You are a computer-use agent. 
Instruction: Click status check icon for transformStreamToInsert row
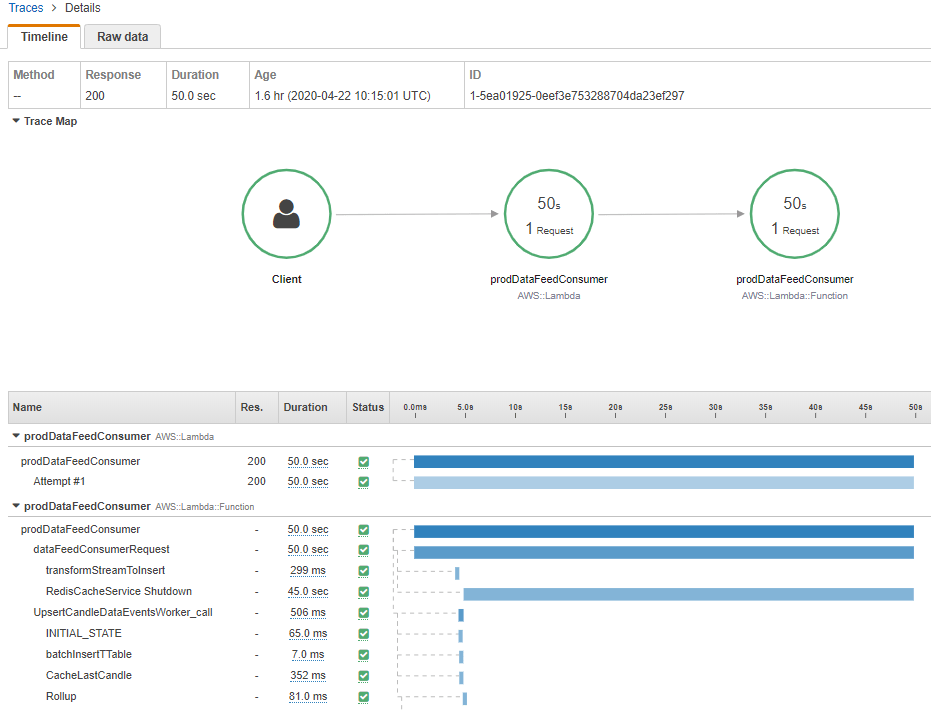tap(363, 571)
